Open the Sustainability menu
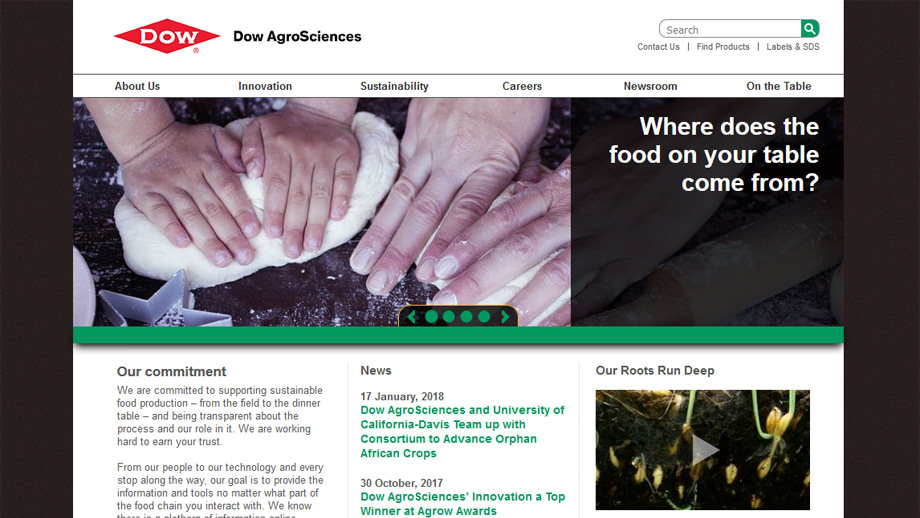 [x=394, y=86]
